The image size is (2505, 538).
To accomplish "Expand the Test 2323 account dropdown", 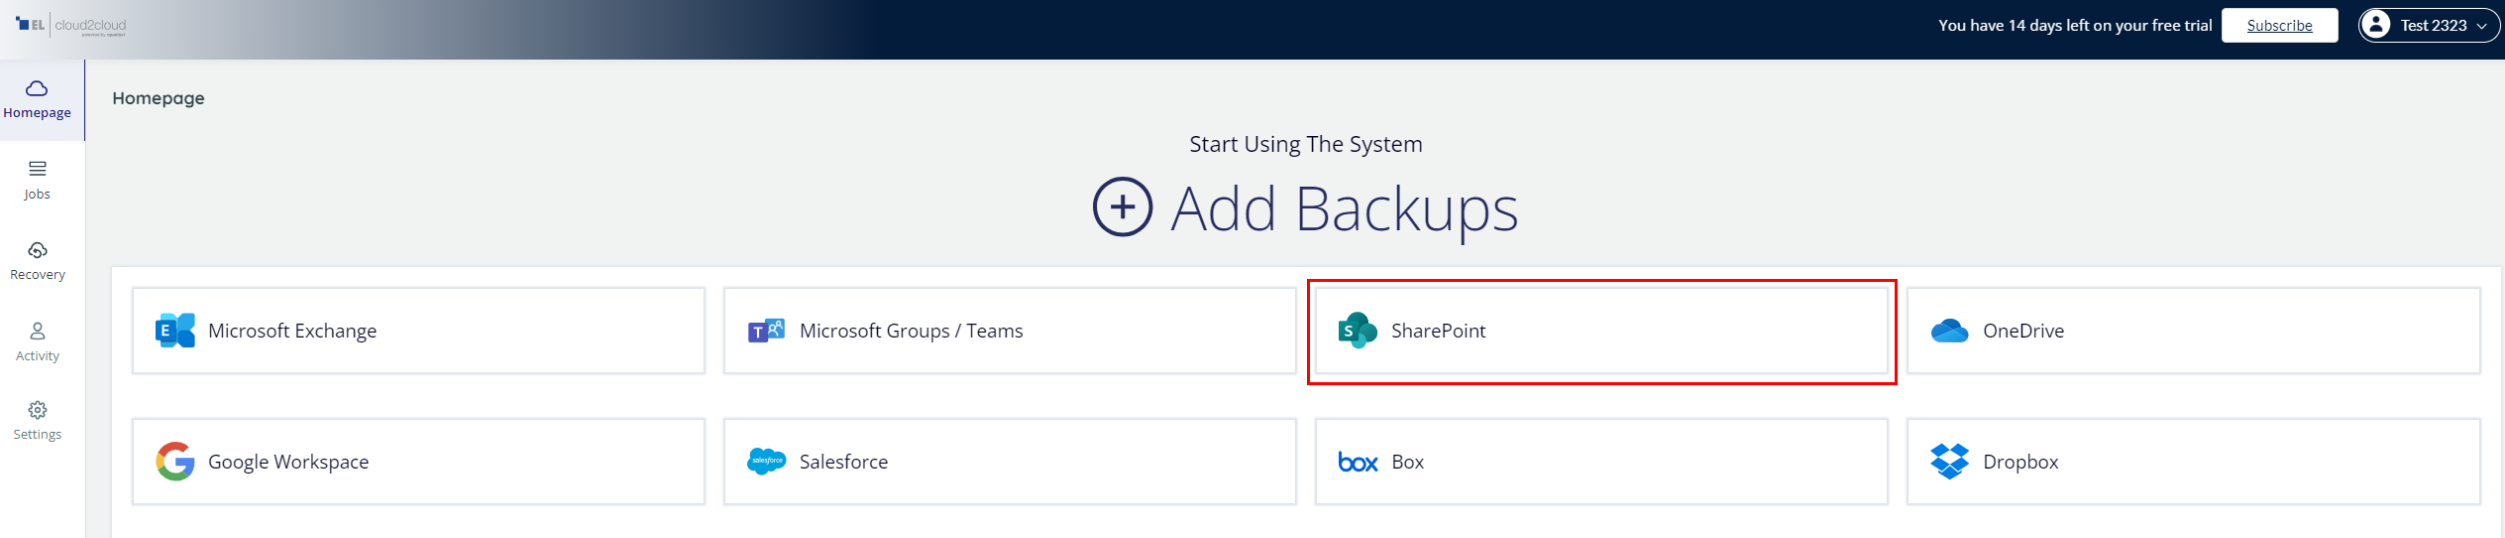I will click(2482, 26).
